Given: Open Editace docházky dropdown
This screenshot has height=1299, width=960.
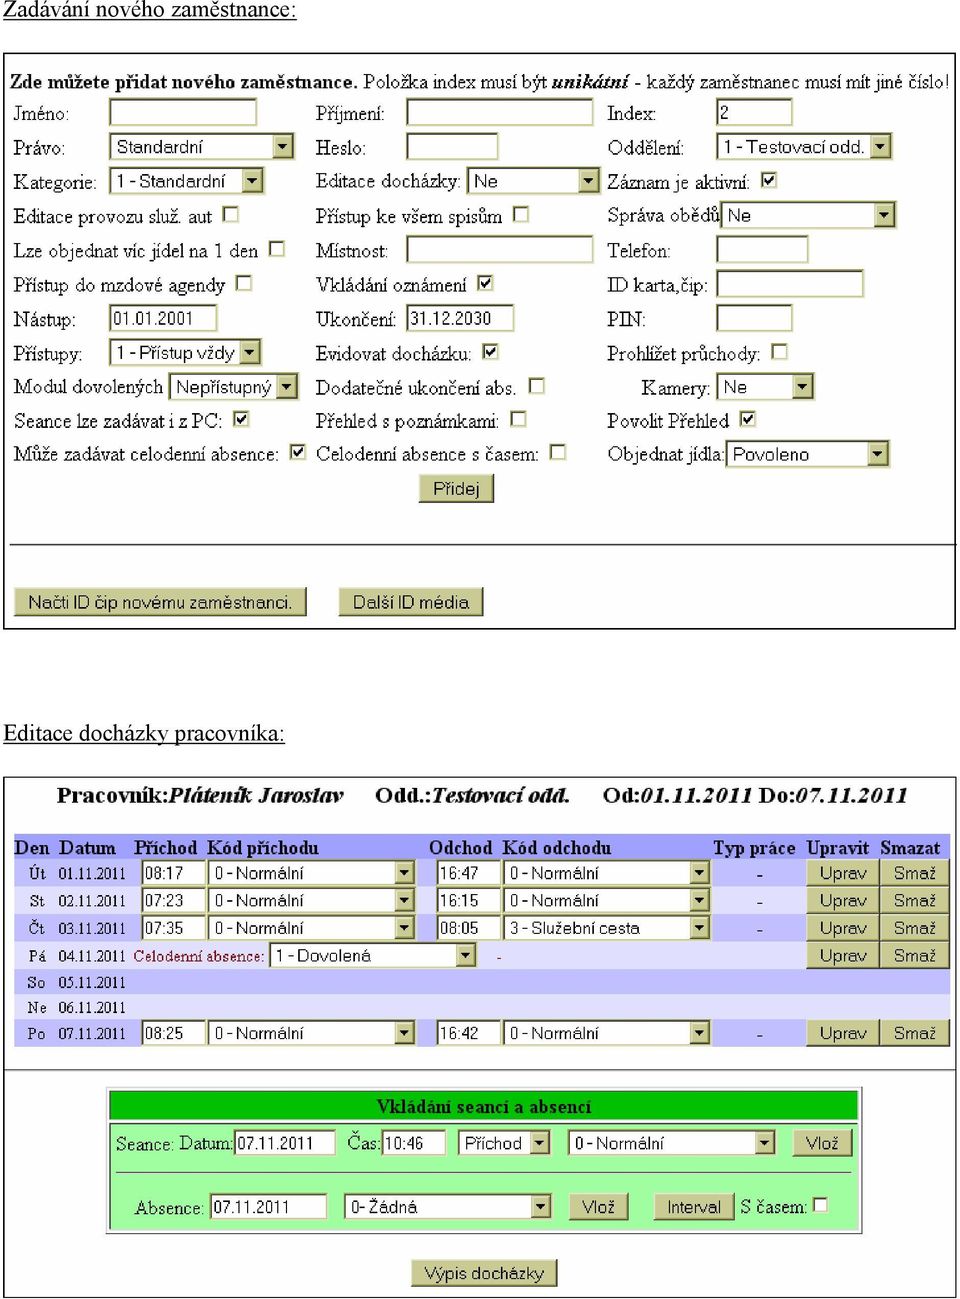Looking at the screenshot, I should (533, 181).
